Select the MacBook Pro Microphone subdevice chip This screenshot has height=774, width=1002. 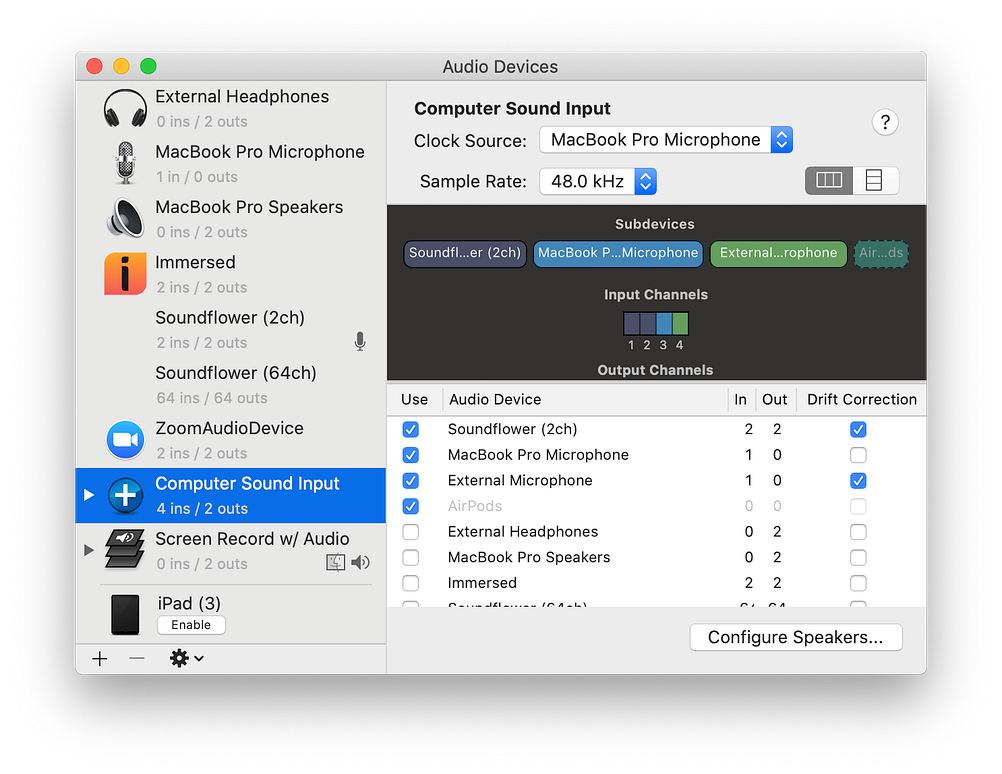point(617,253)
